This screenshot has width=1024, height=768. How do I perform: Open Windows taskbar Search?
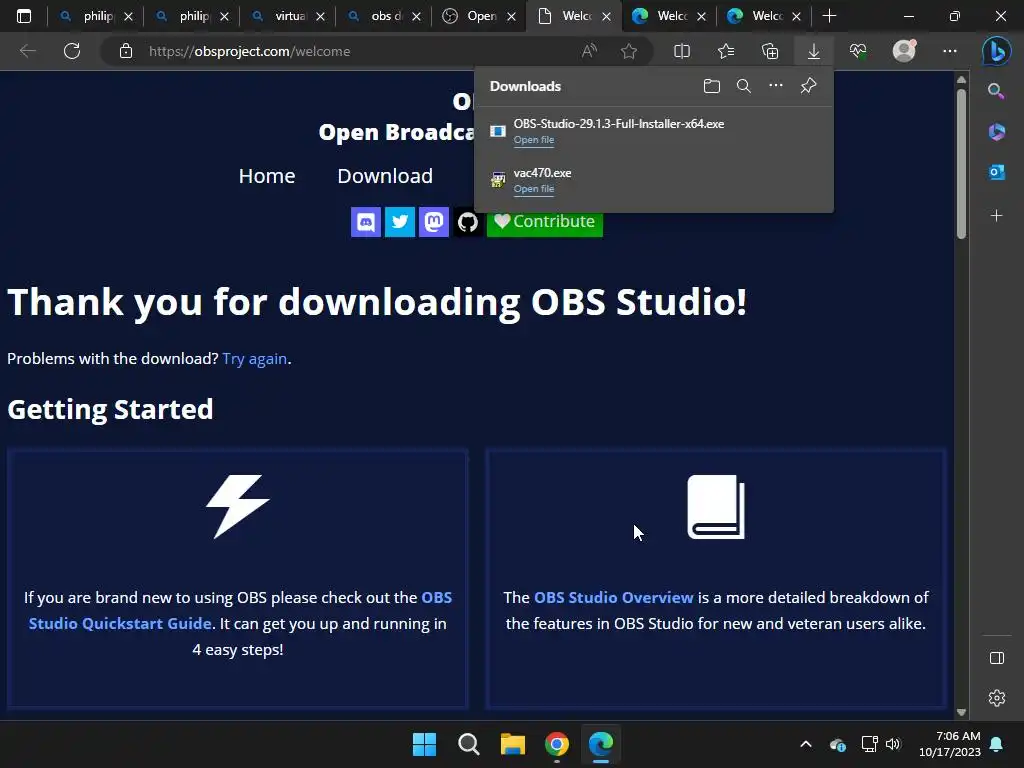pos(468,744)
